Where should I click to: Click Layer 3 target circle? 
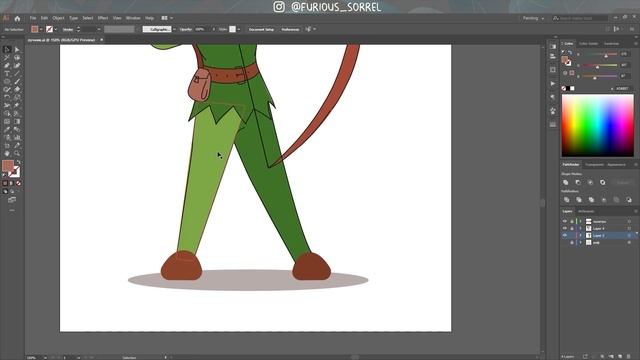click(629, 236)
